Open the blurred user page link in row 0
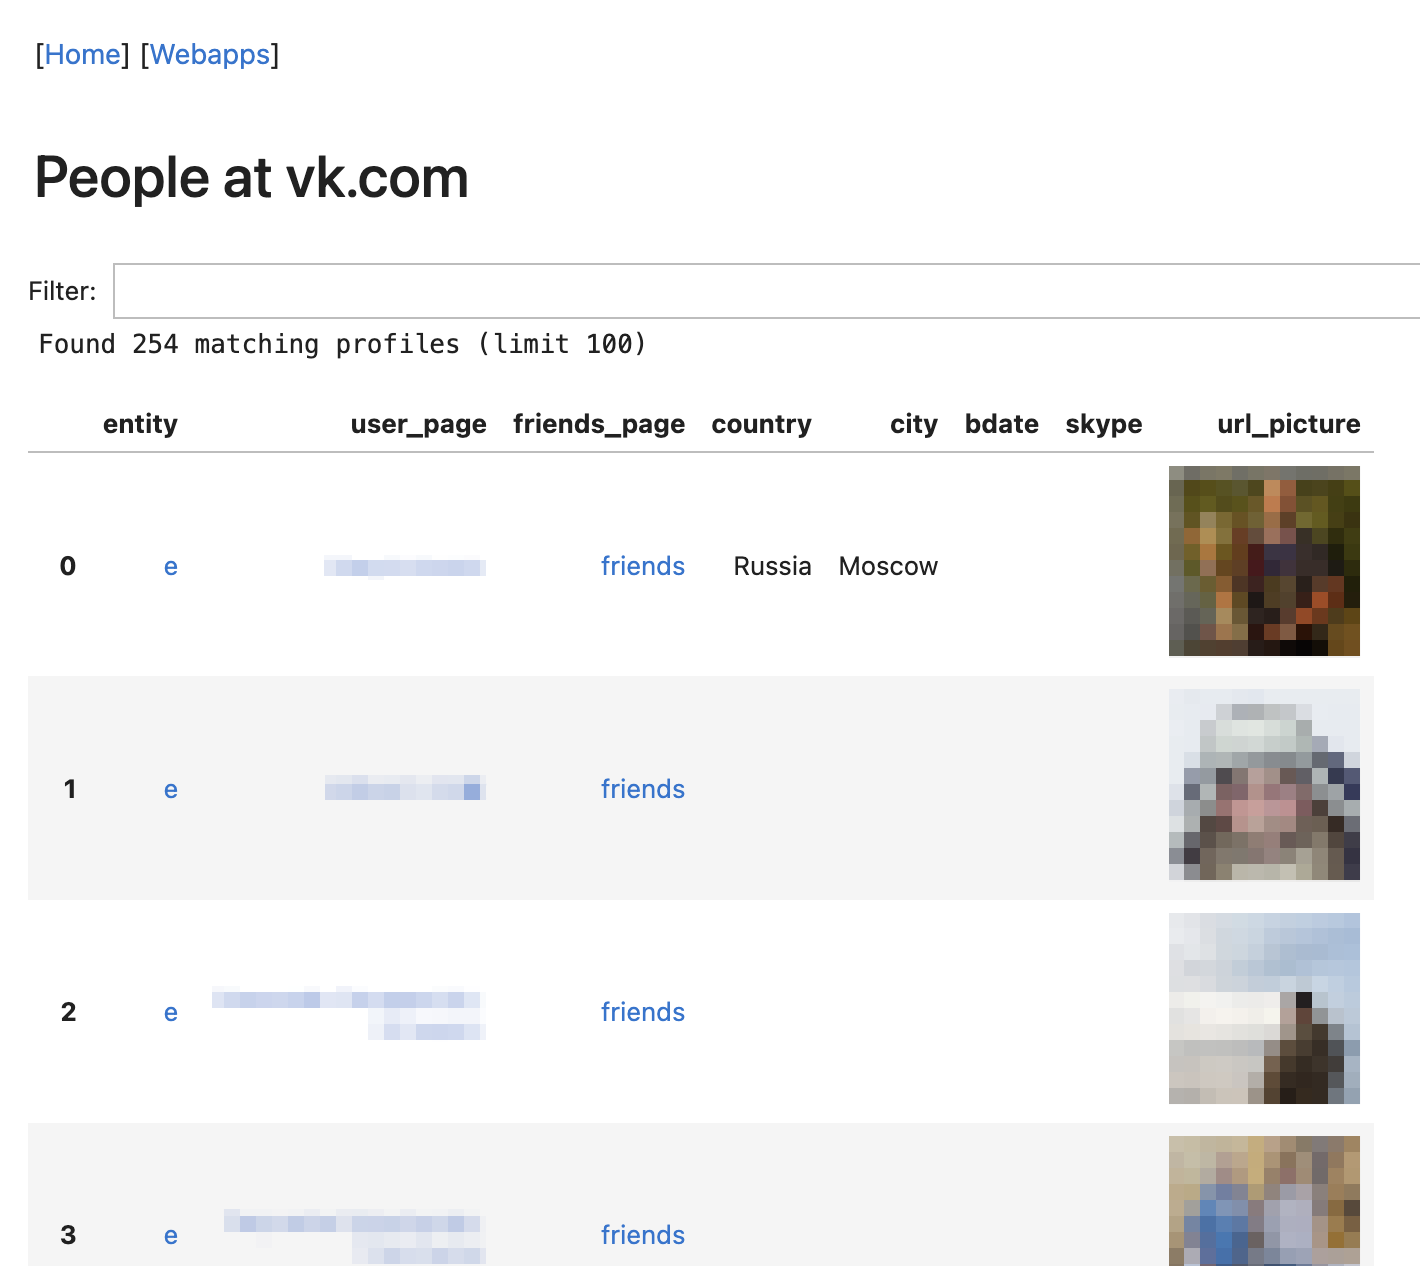 click(405, 568)
